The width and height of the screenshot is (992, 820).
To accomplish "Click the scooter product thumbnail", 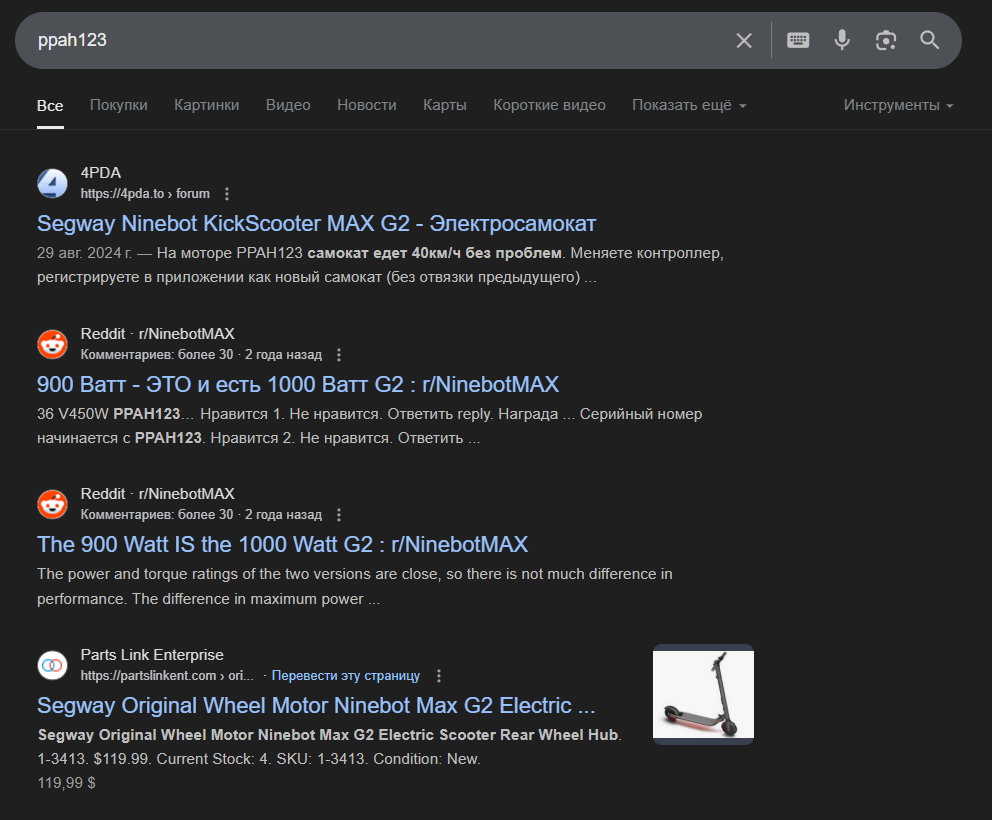I will (703, 695).
